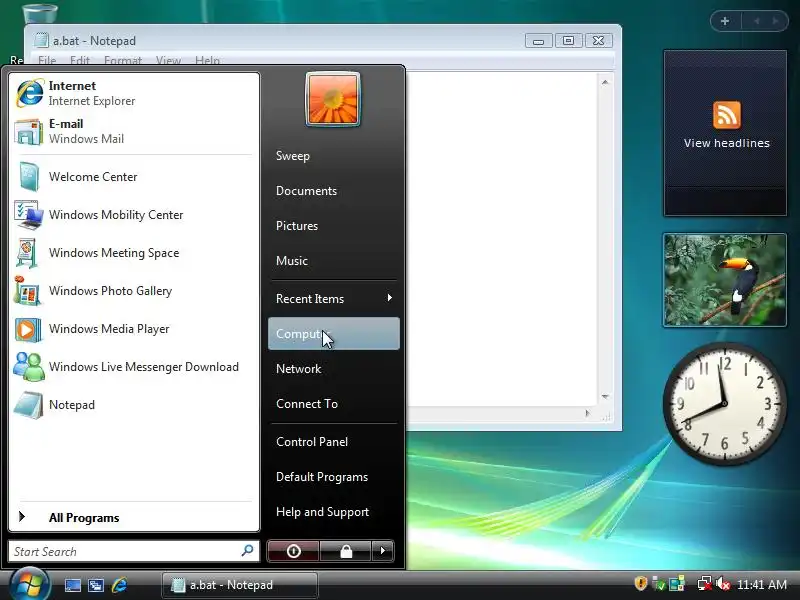Click the green-arrow monitor icon in the tray
Image resolution: width=800 pixels, height=600 pixels.
pos(659,583)
